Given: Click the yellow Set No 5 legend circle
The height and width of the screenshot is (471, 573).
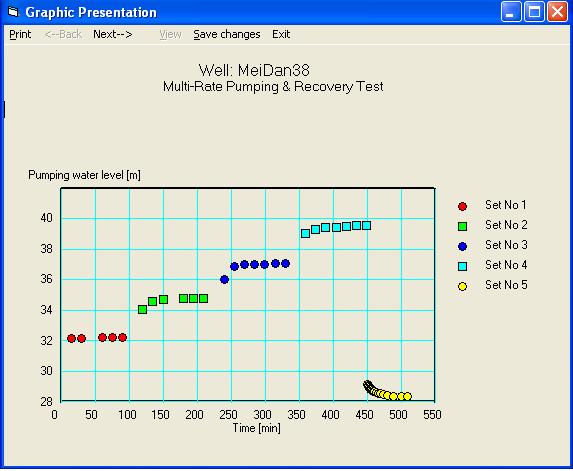Looking at the screenshot, I should pyautogui.click(x=462, y=286).
